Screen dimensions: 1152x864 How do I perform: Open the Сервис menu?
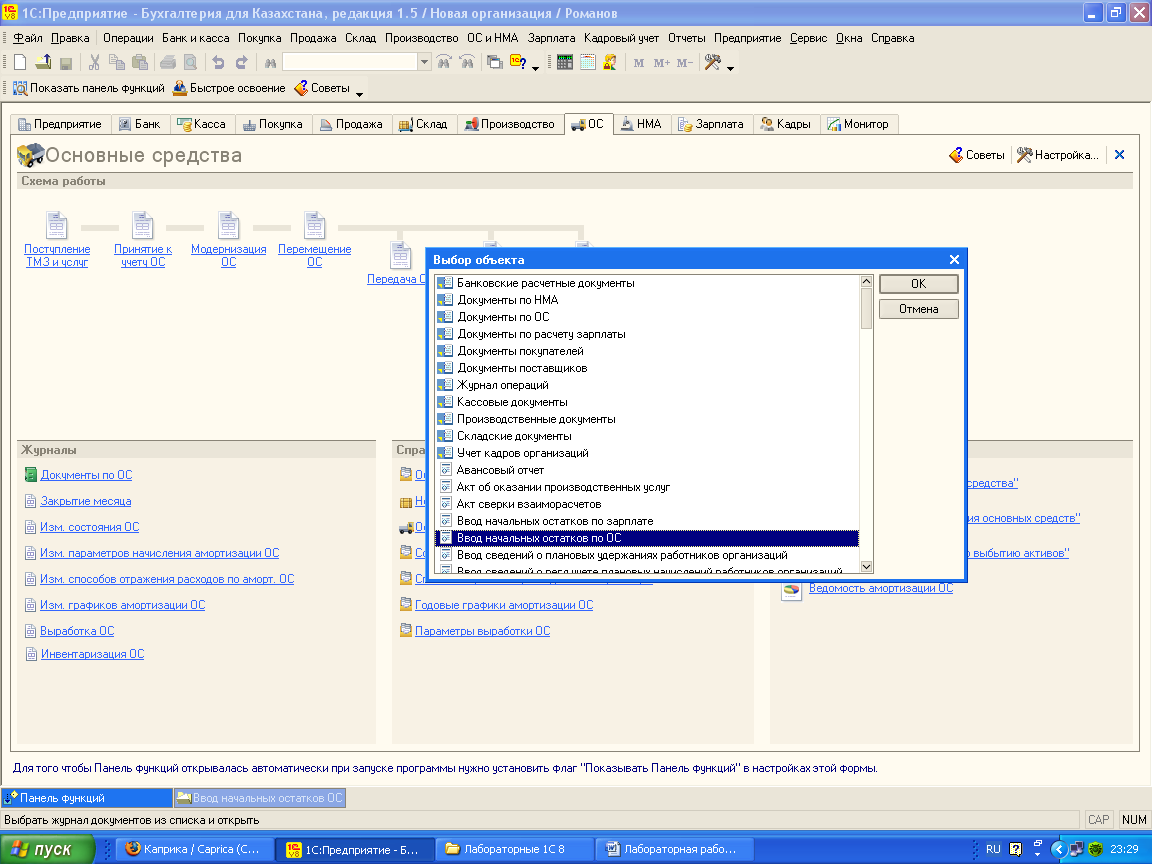tap(808, 38)
